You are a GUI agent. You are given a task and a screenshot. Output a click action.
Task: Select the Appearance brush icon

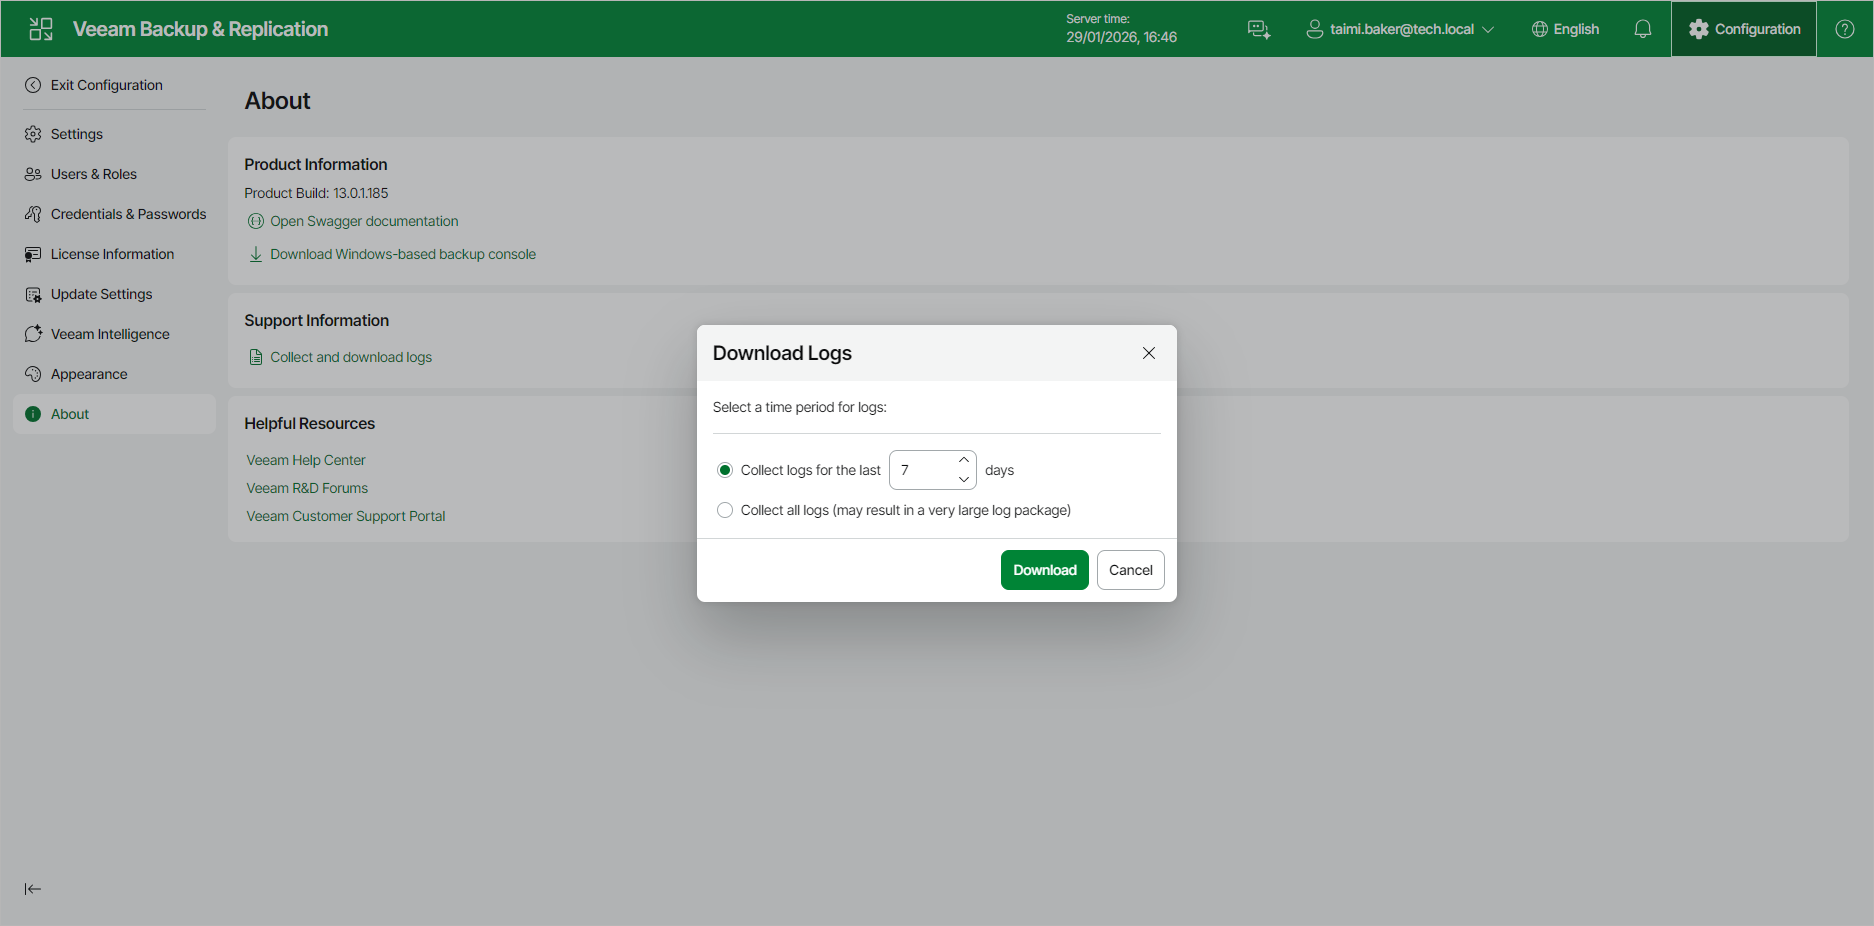coord(33,373)
